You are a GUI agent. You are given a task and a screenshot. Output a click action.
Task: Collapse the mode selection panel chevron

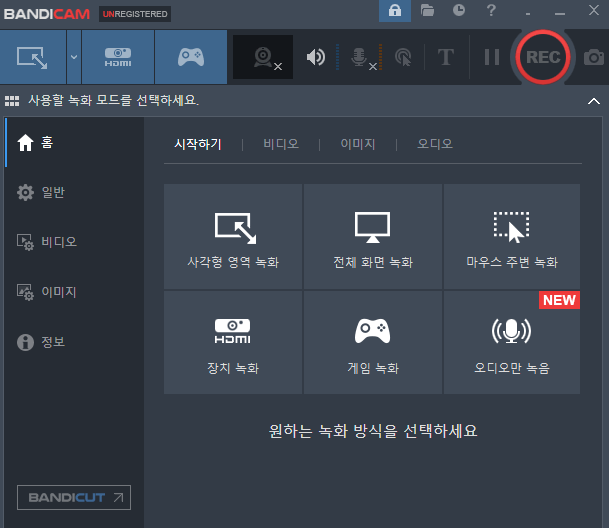click(x=594, y=101)
